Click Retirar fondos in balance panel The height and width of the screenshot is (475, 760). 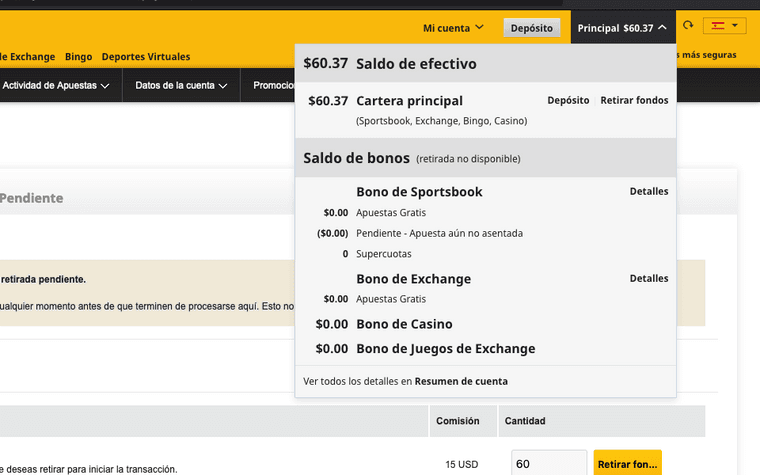634,101
